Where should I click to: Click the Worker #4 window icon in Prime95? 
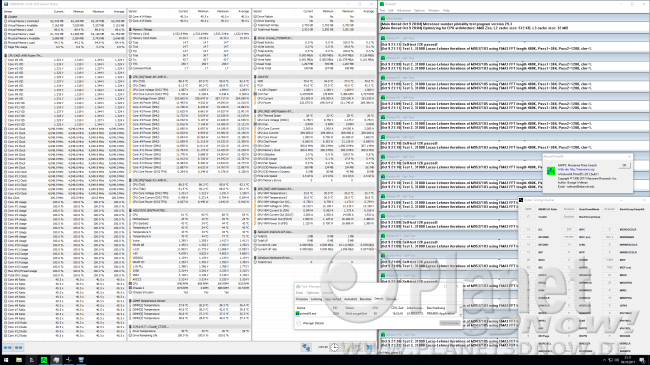tap(383, 97)
